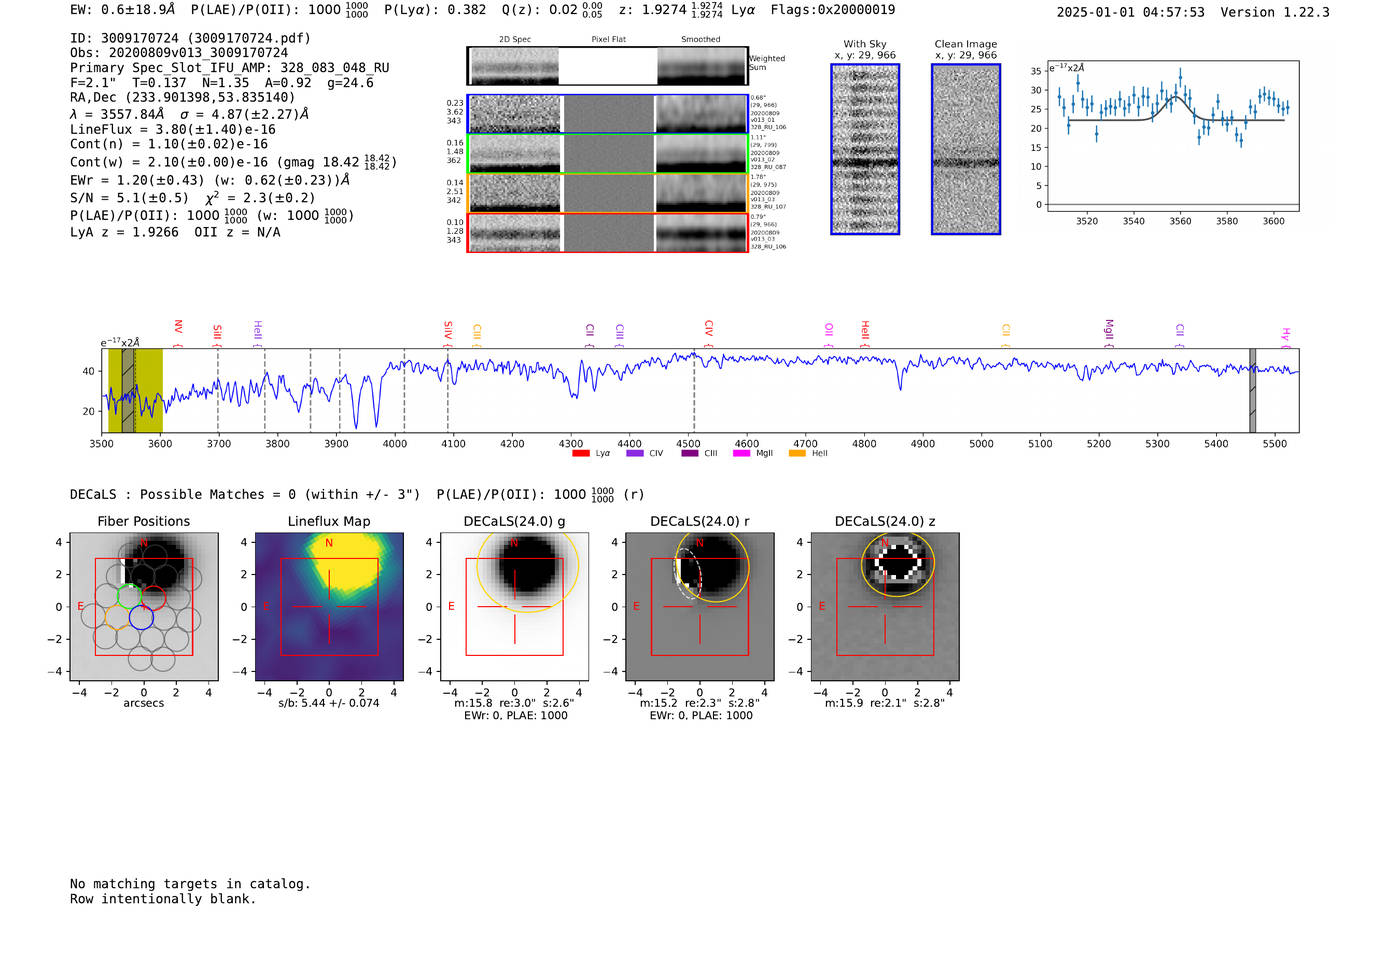The height and width of the screenshot is (953, 1400).
Task: Click the EW: 0.6±18.9Å header value
Action: 123,9
